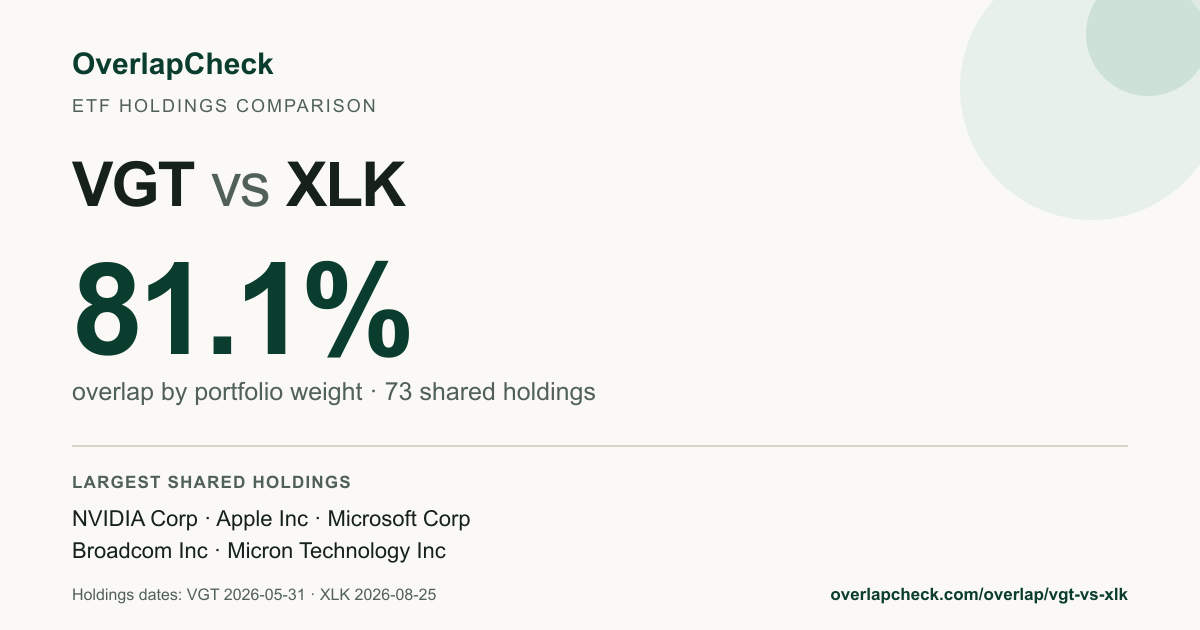Click the VGT 2026-05-31 holdings date

pyautogui.click(x=245, y=594)
